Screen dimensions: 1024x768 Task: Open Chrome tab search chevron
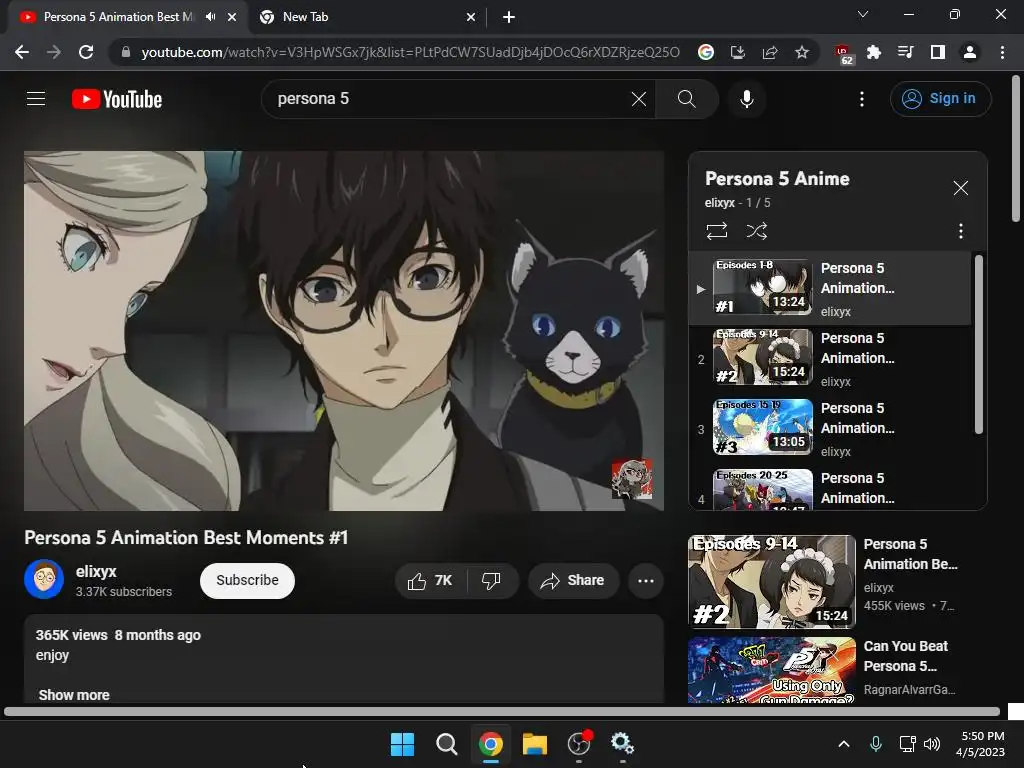tap(863, 14)
